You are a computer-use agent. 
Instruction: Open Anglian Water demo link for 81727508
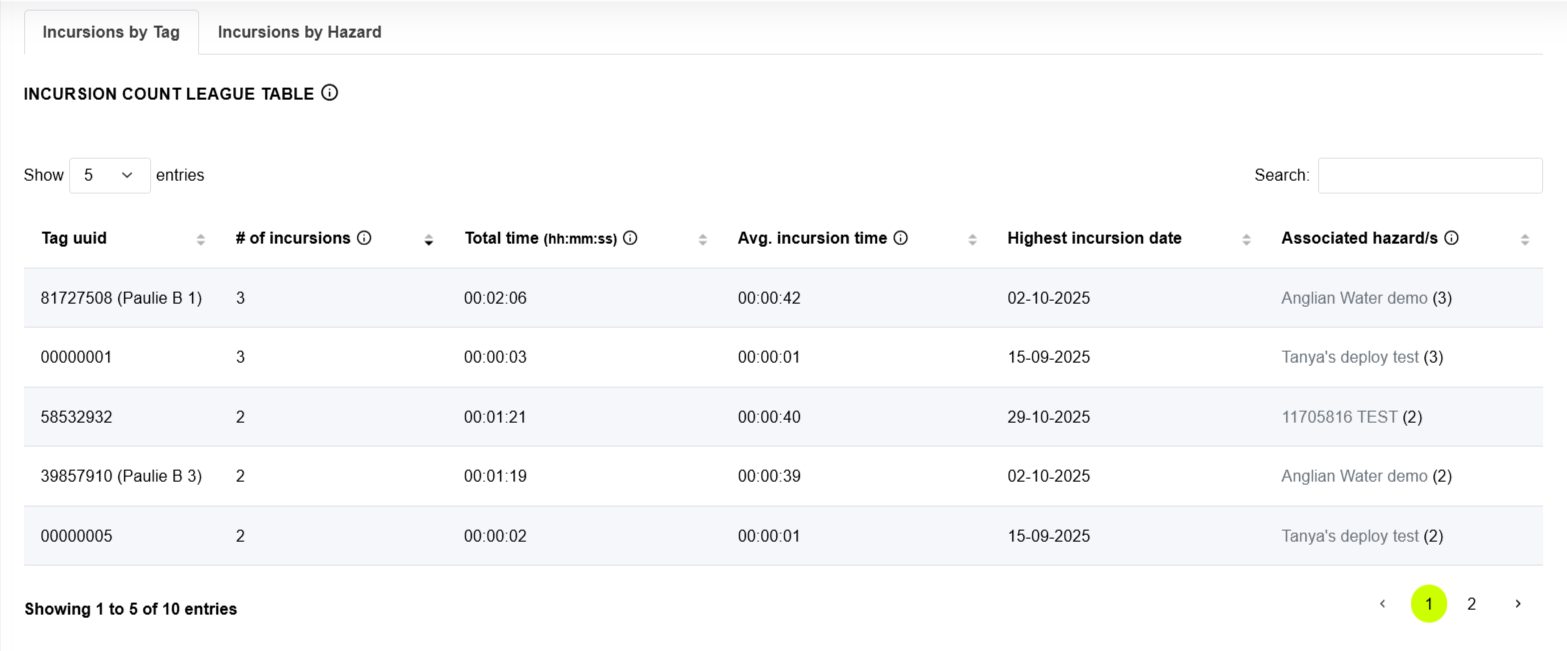(x=1354, y=298)
